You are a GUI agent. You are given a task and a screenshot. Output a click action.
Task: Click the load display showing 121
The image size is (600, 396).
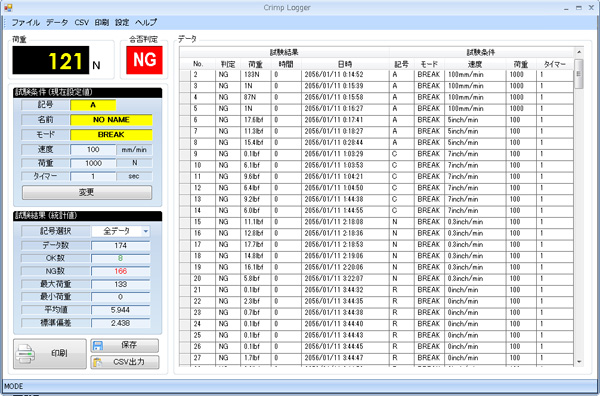coord(51,60)
